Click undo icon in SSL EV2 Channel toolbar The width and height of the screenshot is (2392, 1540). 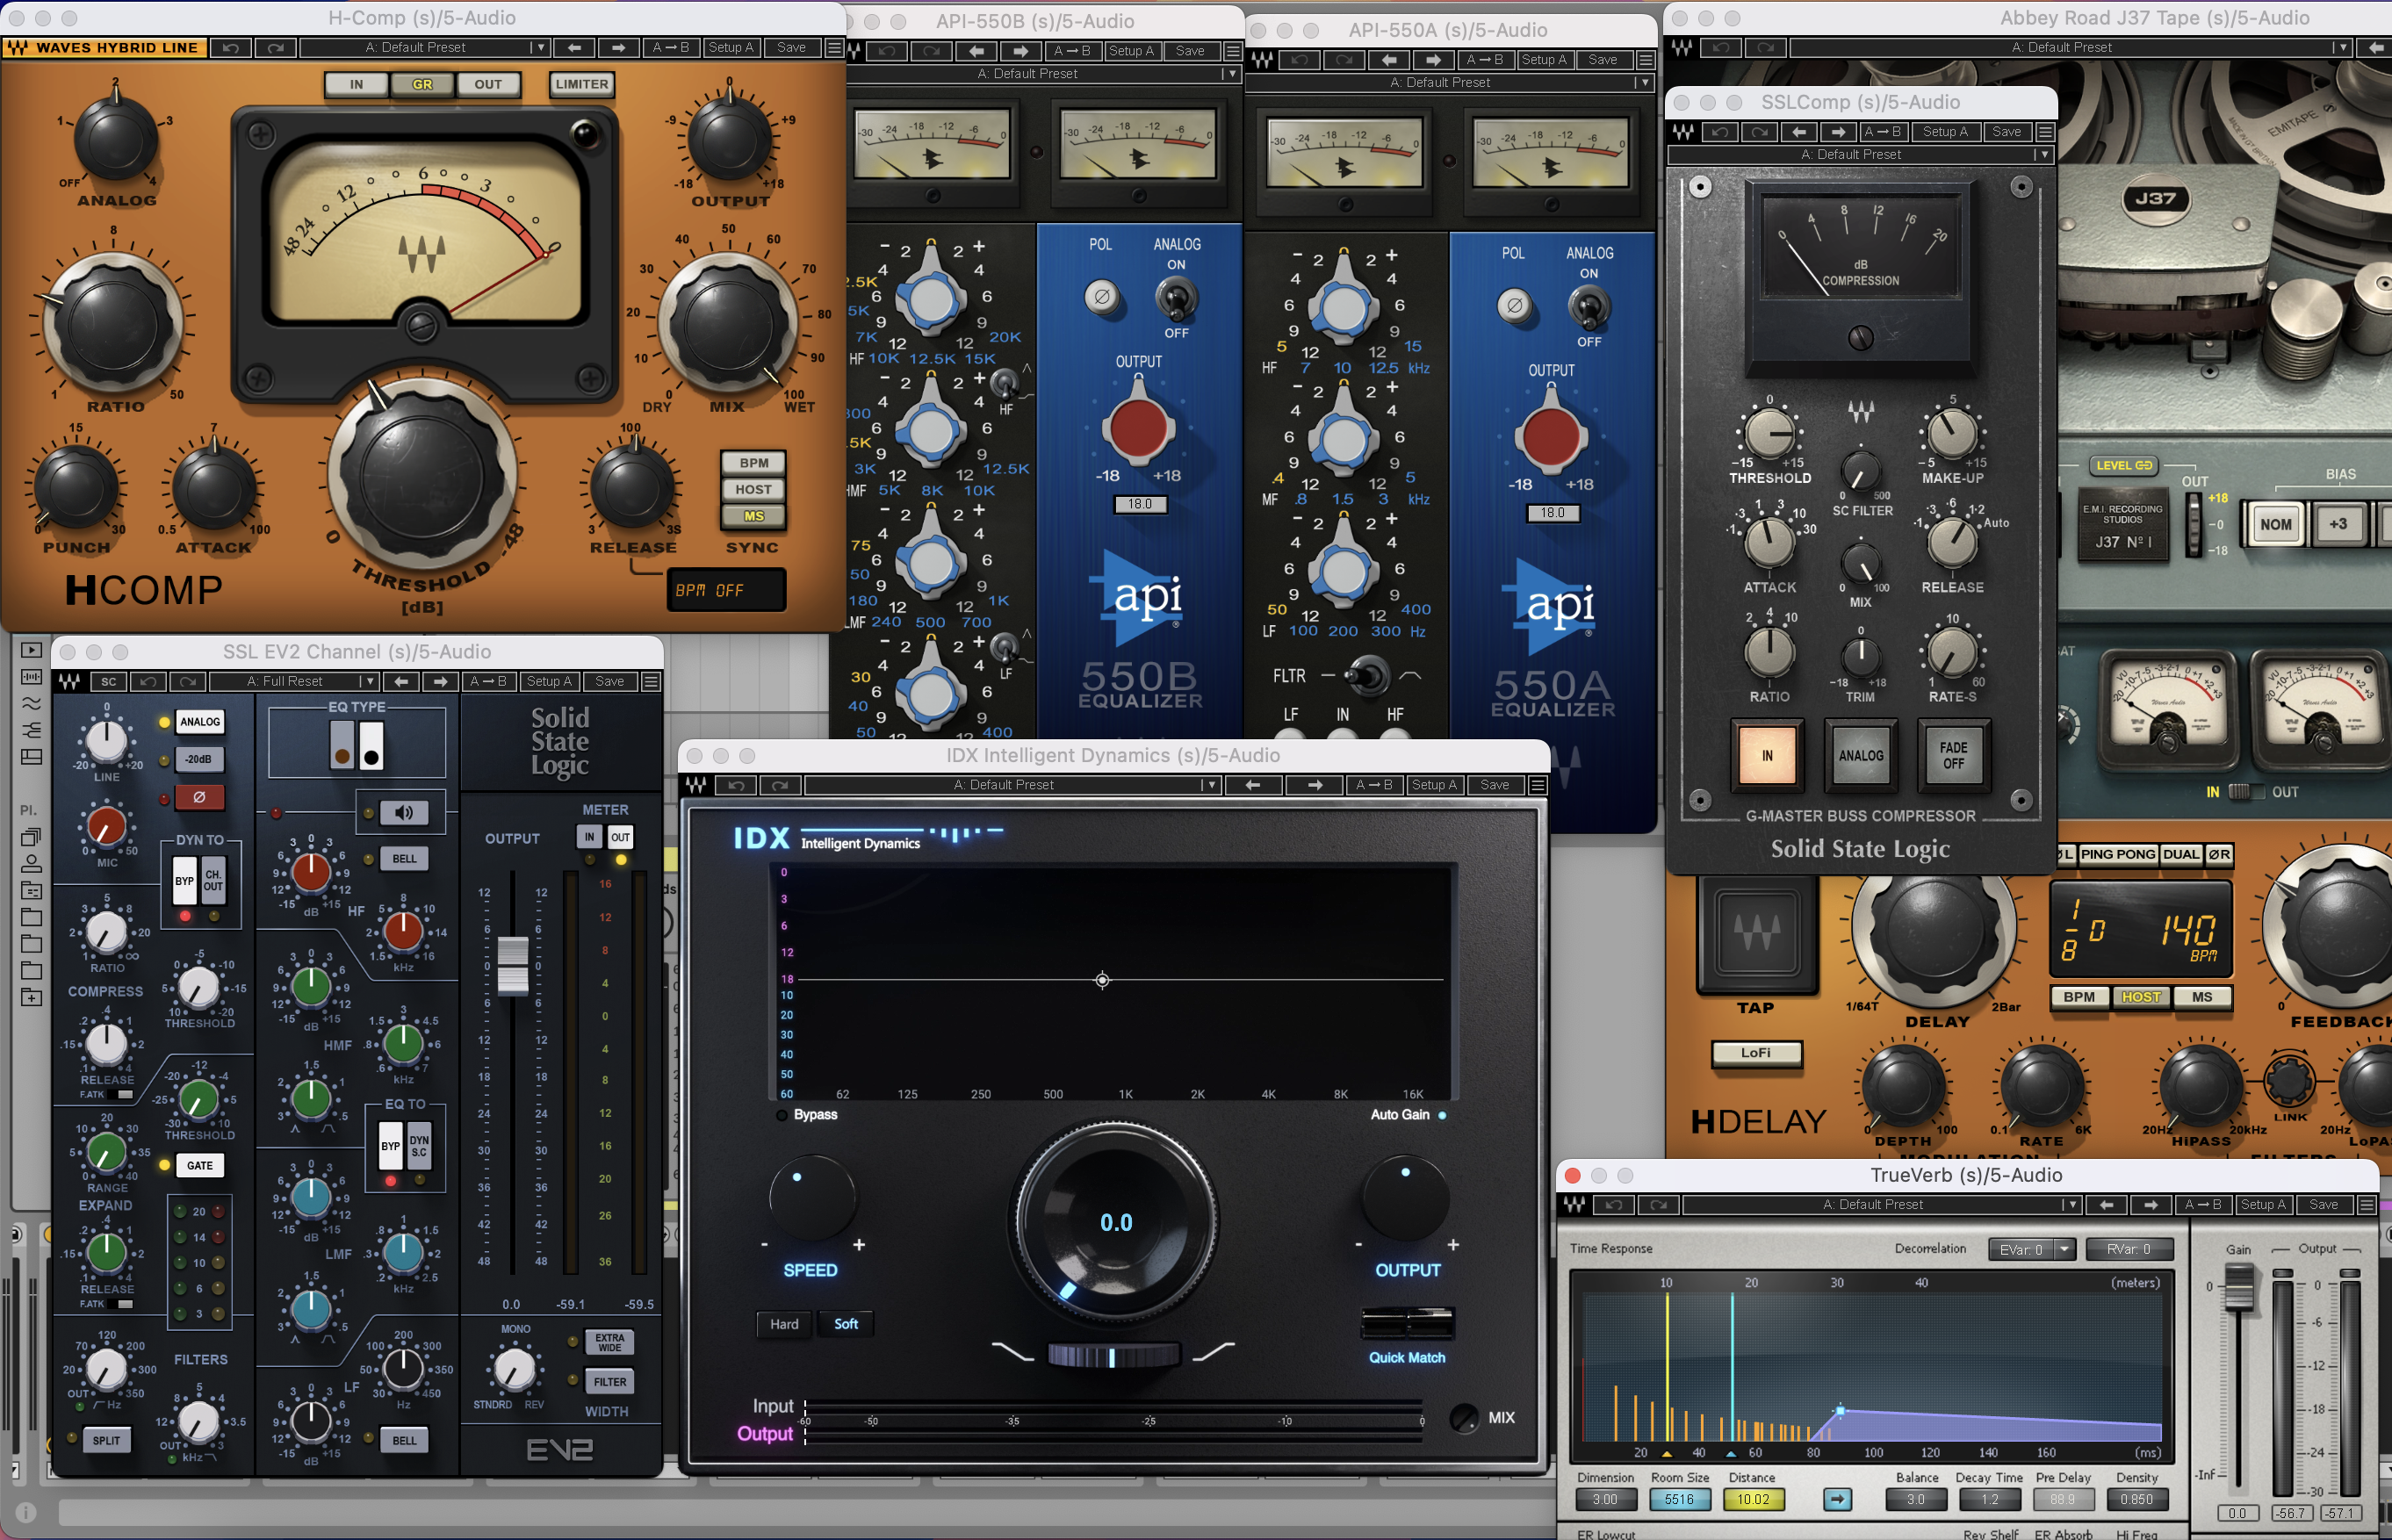coord(148,682)
